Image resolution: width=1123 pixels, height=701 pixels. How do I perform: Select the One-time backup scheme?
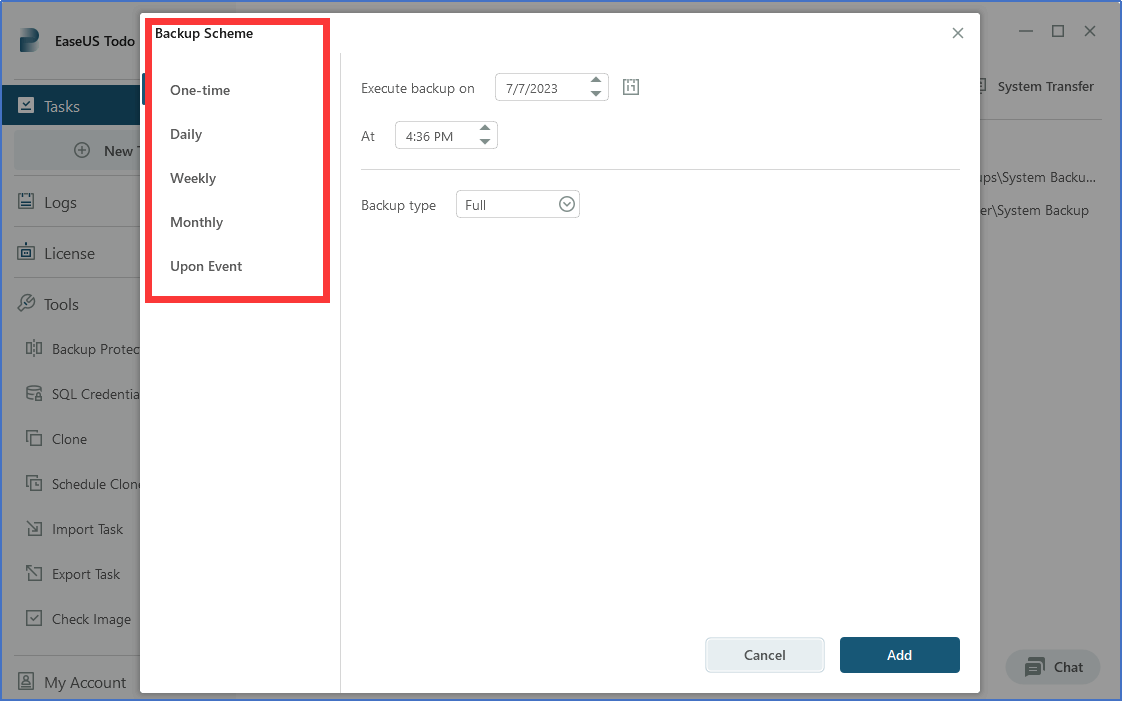(x=200, y=90)
